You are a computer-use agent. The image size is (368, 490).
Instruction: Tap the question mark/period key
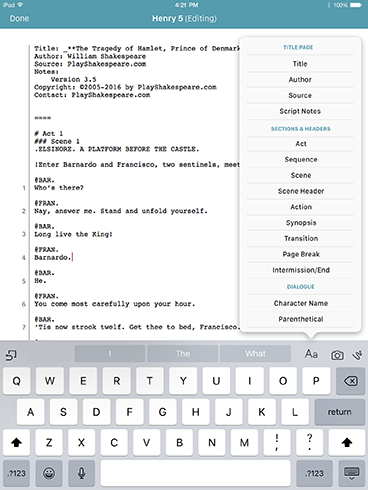[x=309, y=443]
